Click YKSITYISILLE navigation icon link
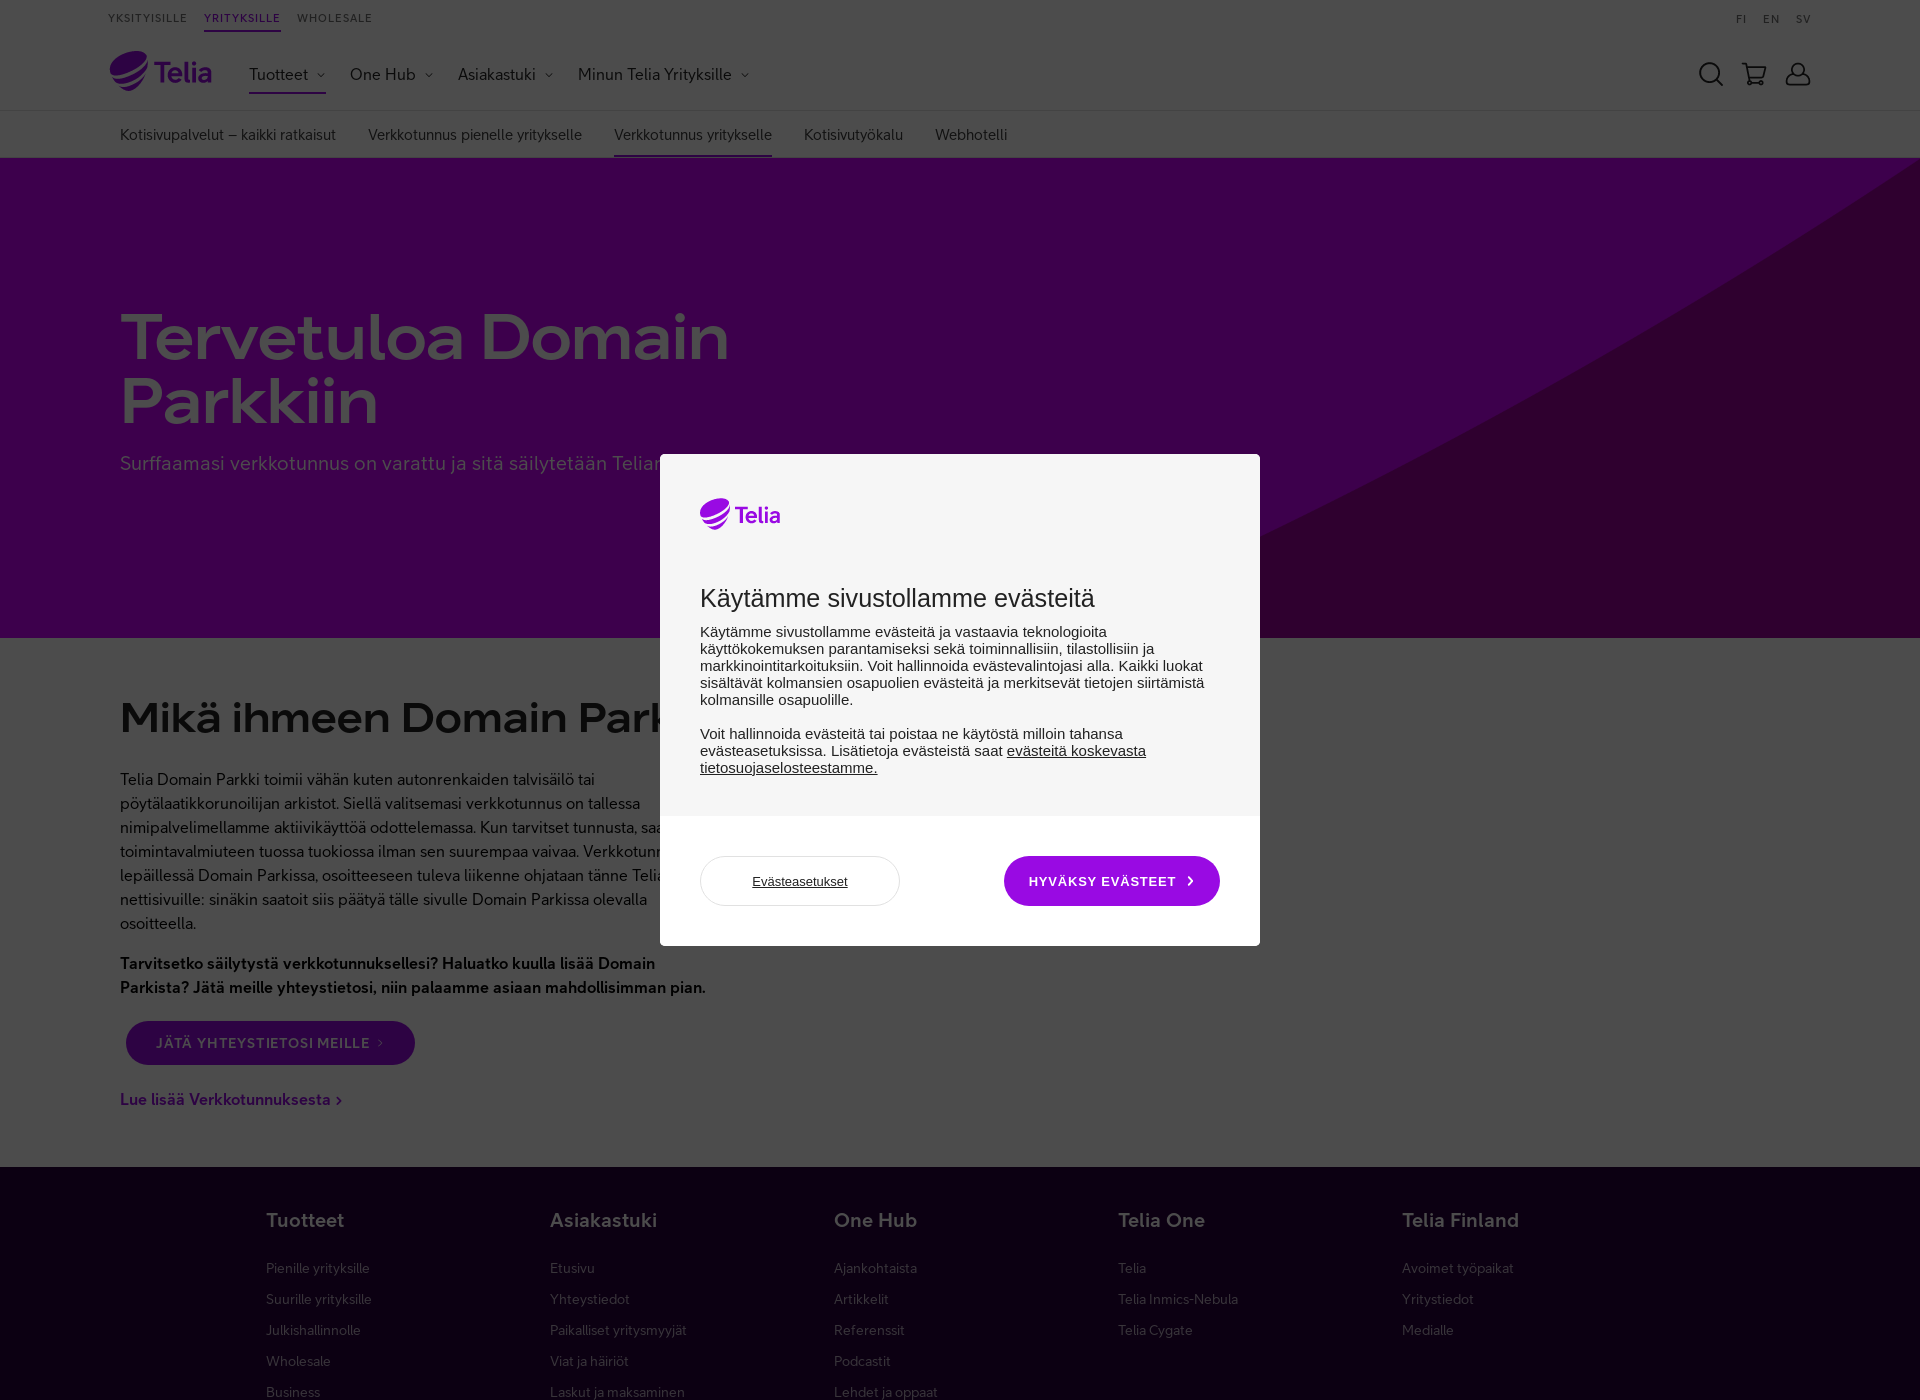Image resolution: width=1920 pixels, height=1400 pixels. pos(146,18)
